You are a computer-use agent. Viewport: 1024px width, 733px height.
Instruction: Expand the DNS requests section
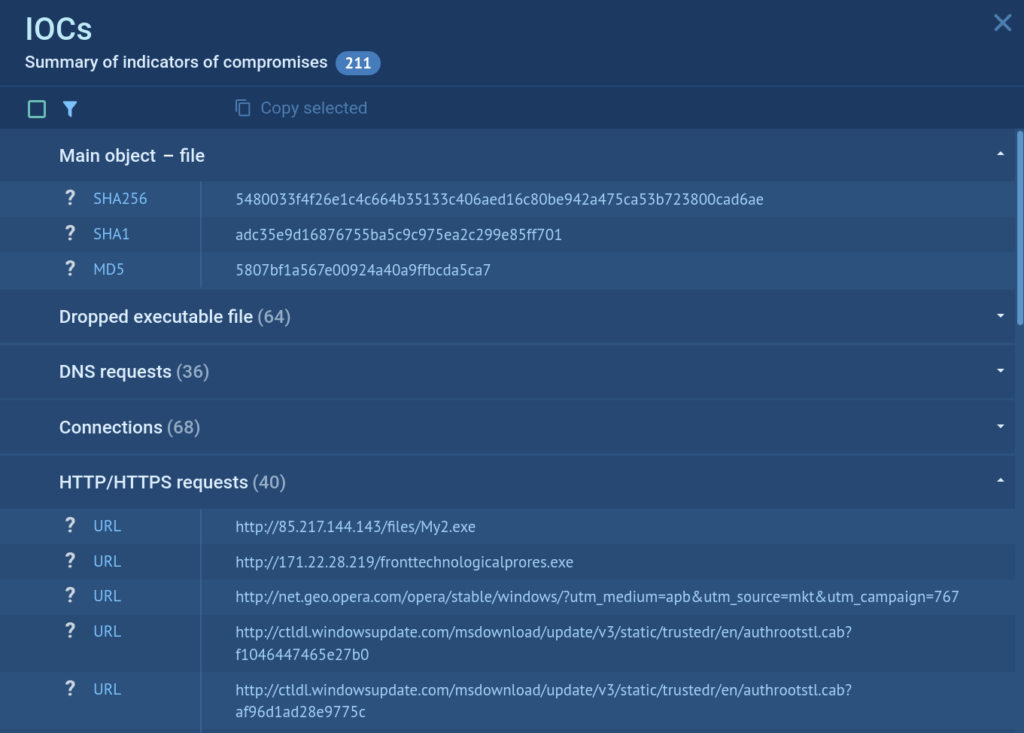1000,372
